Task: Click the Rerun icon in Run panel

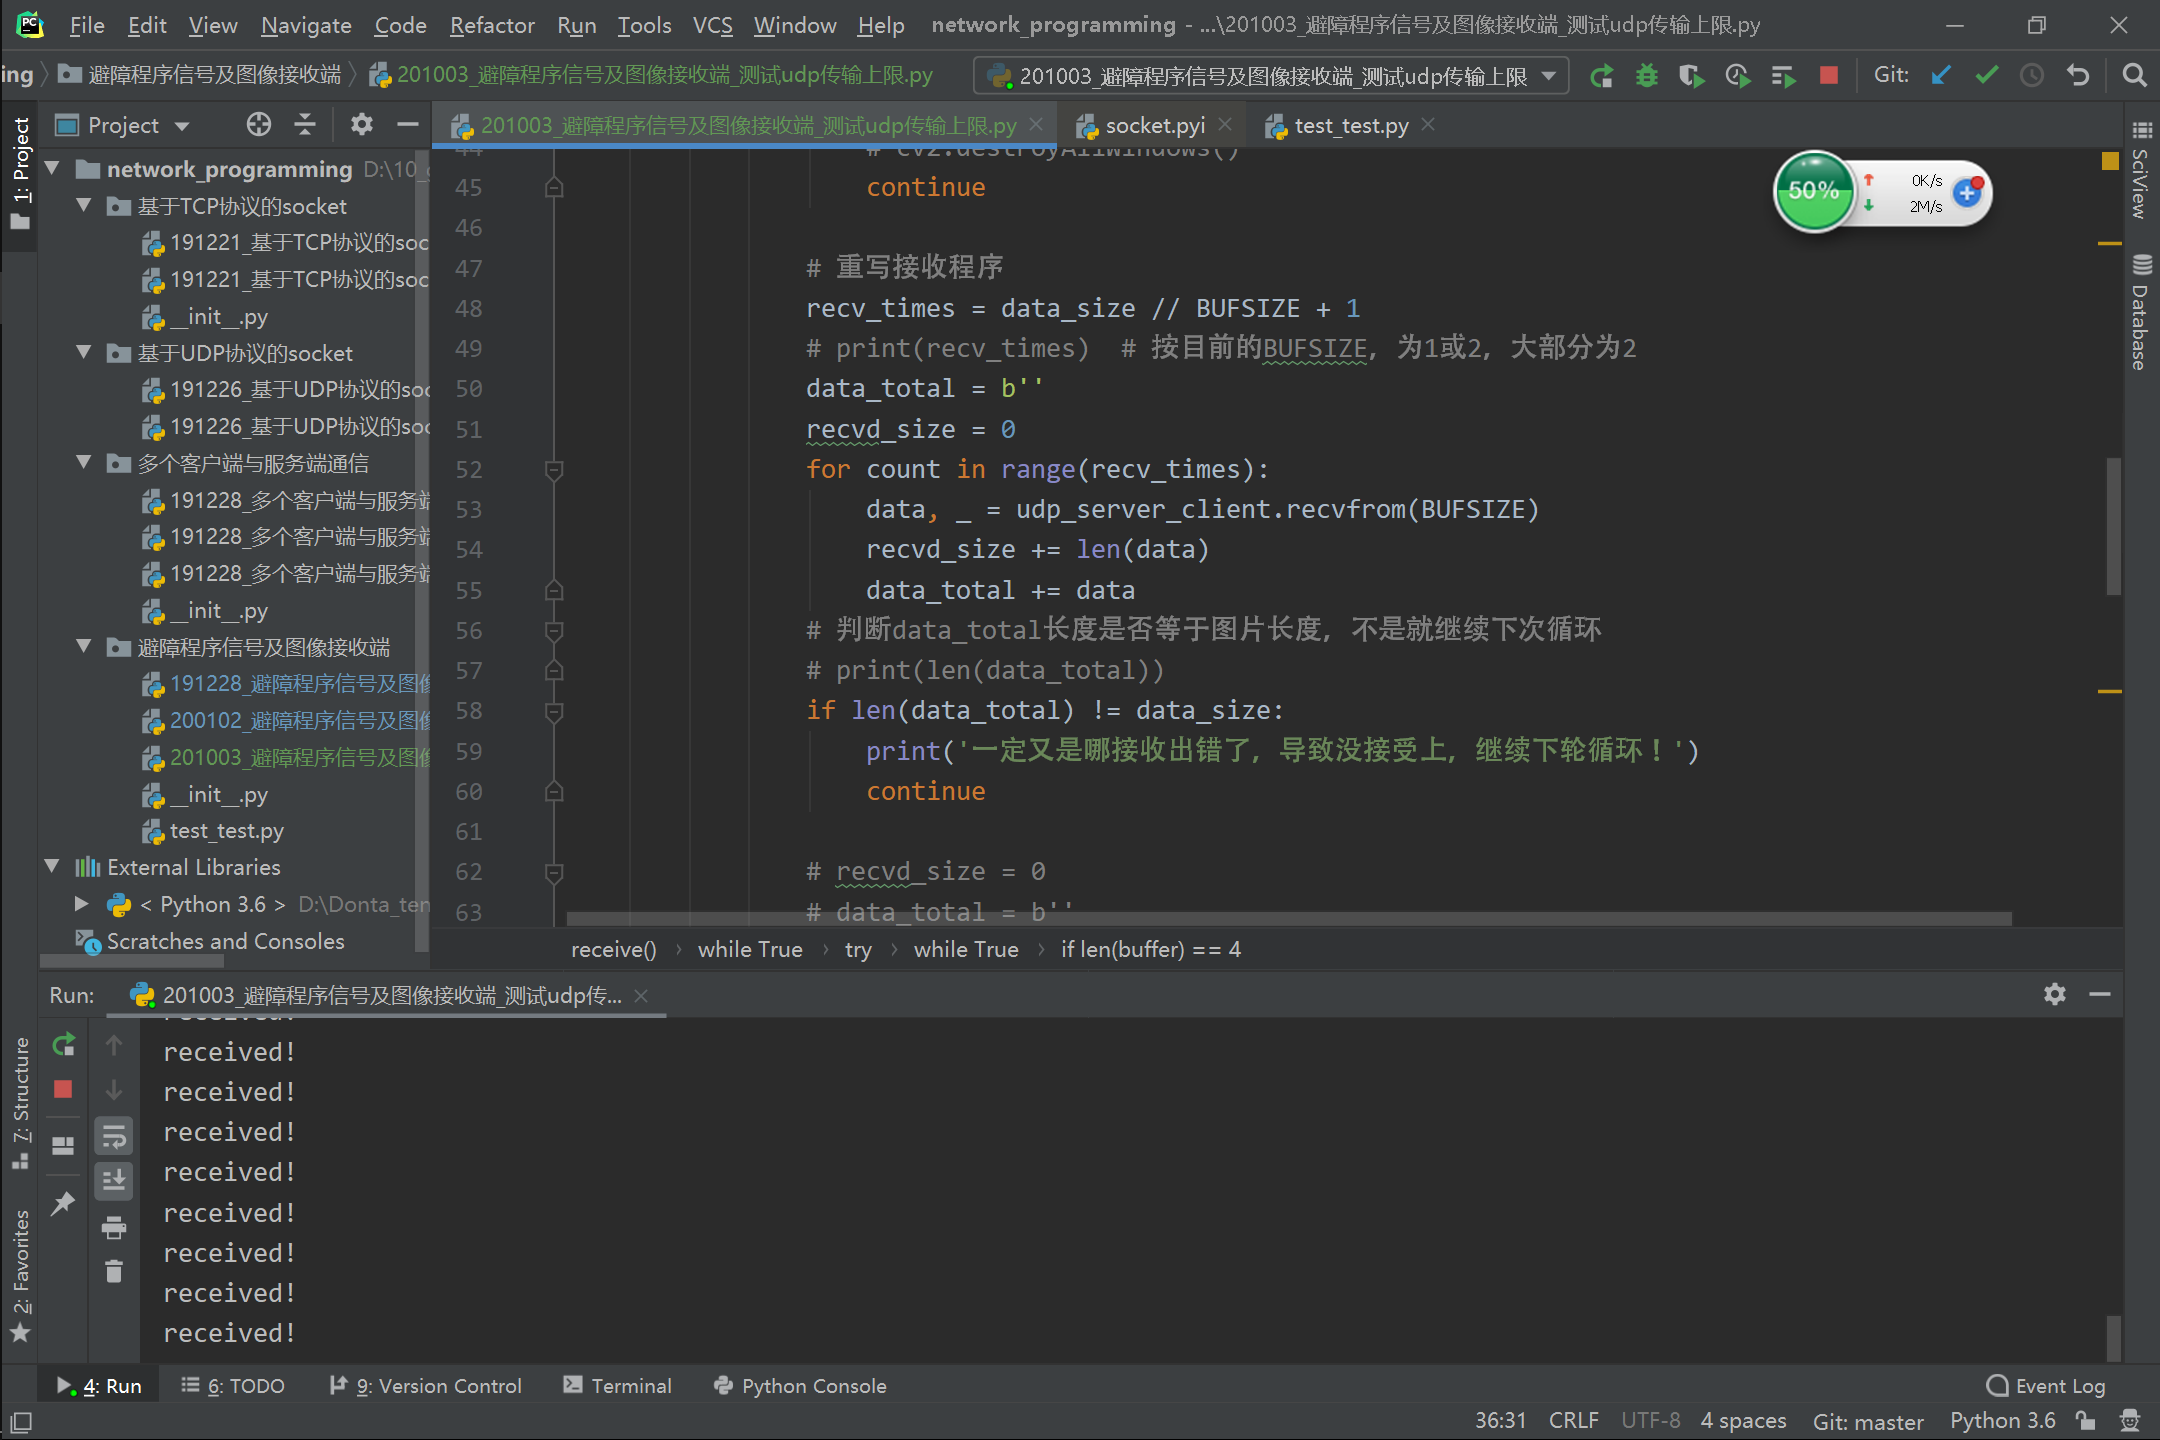Action: [x=63, y=1045]
